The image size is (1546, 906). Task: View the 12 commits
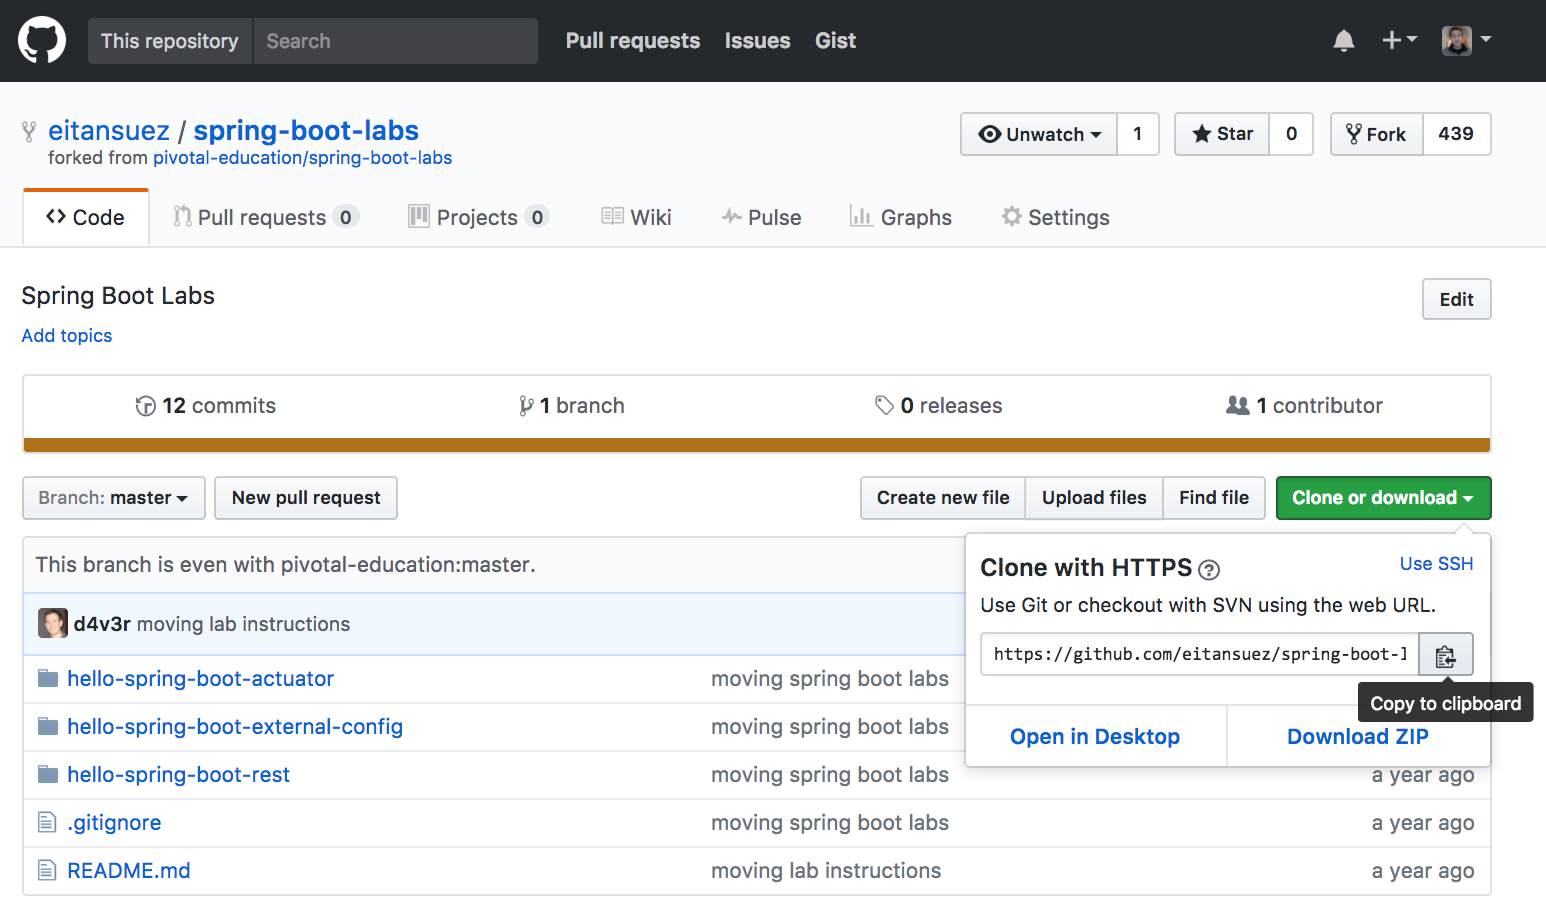(x=206, y=406)
